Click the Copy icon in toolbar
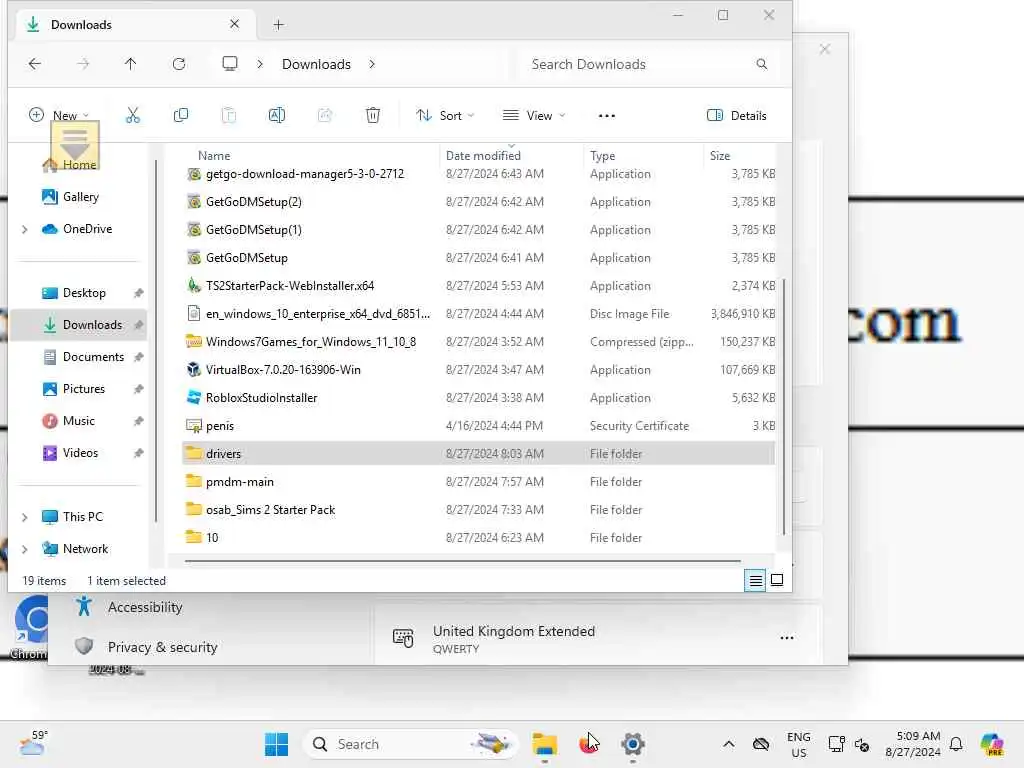The image size is (1024, 768). tap(181, 116)
